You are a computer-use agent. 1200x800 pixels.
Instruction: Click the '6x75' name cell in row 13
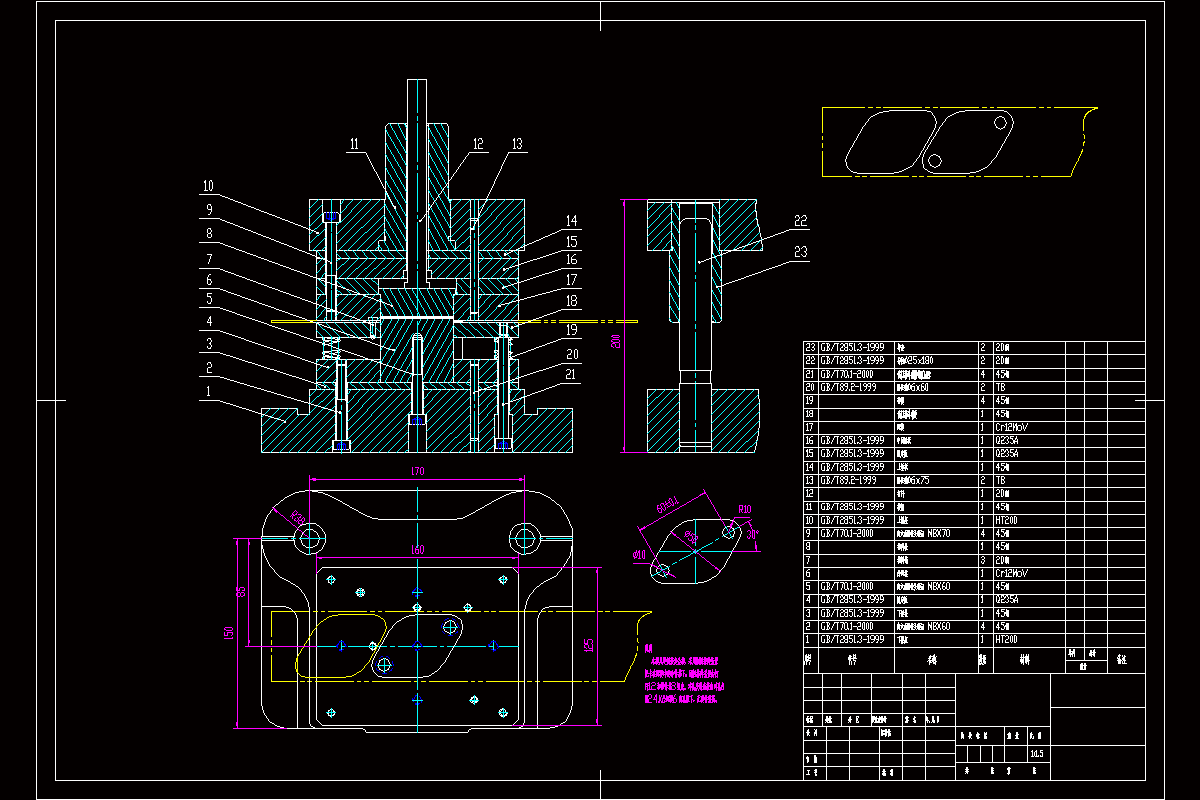point(914,480)
